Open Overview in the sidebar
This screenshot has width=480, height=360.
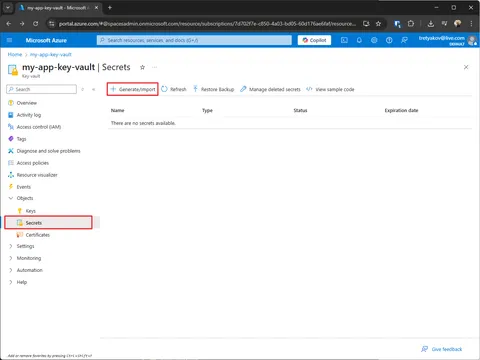click(22, 103)
